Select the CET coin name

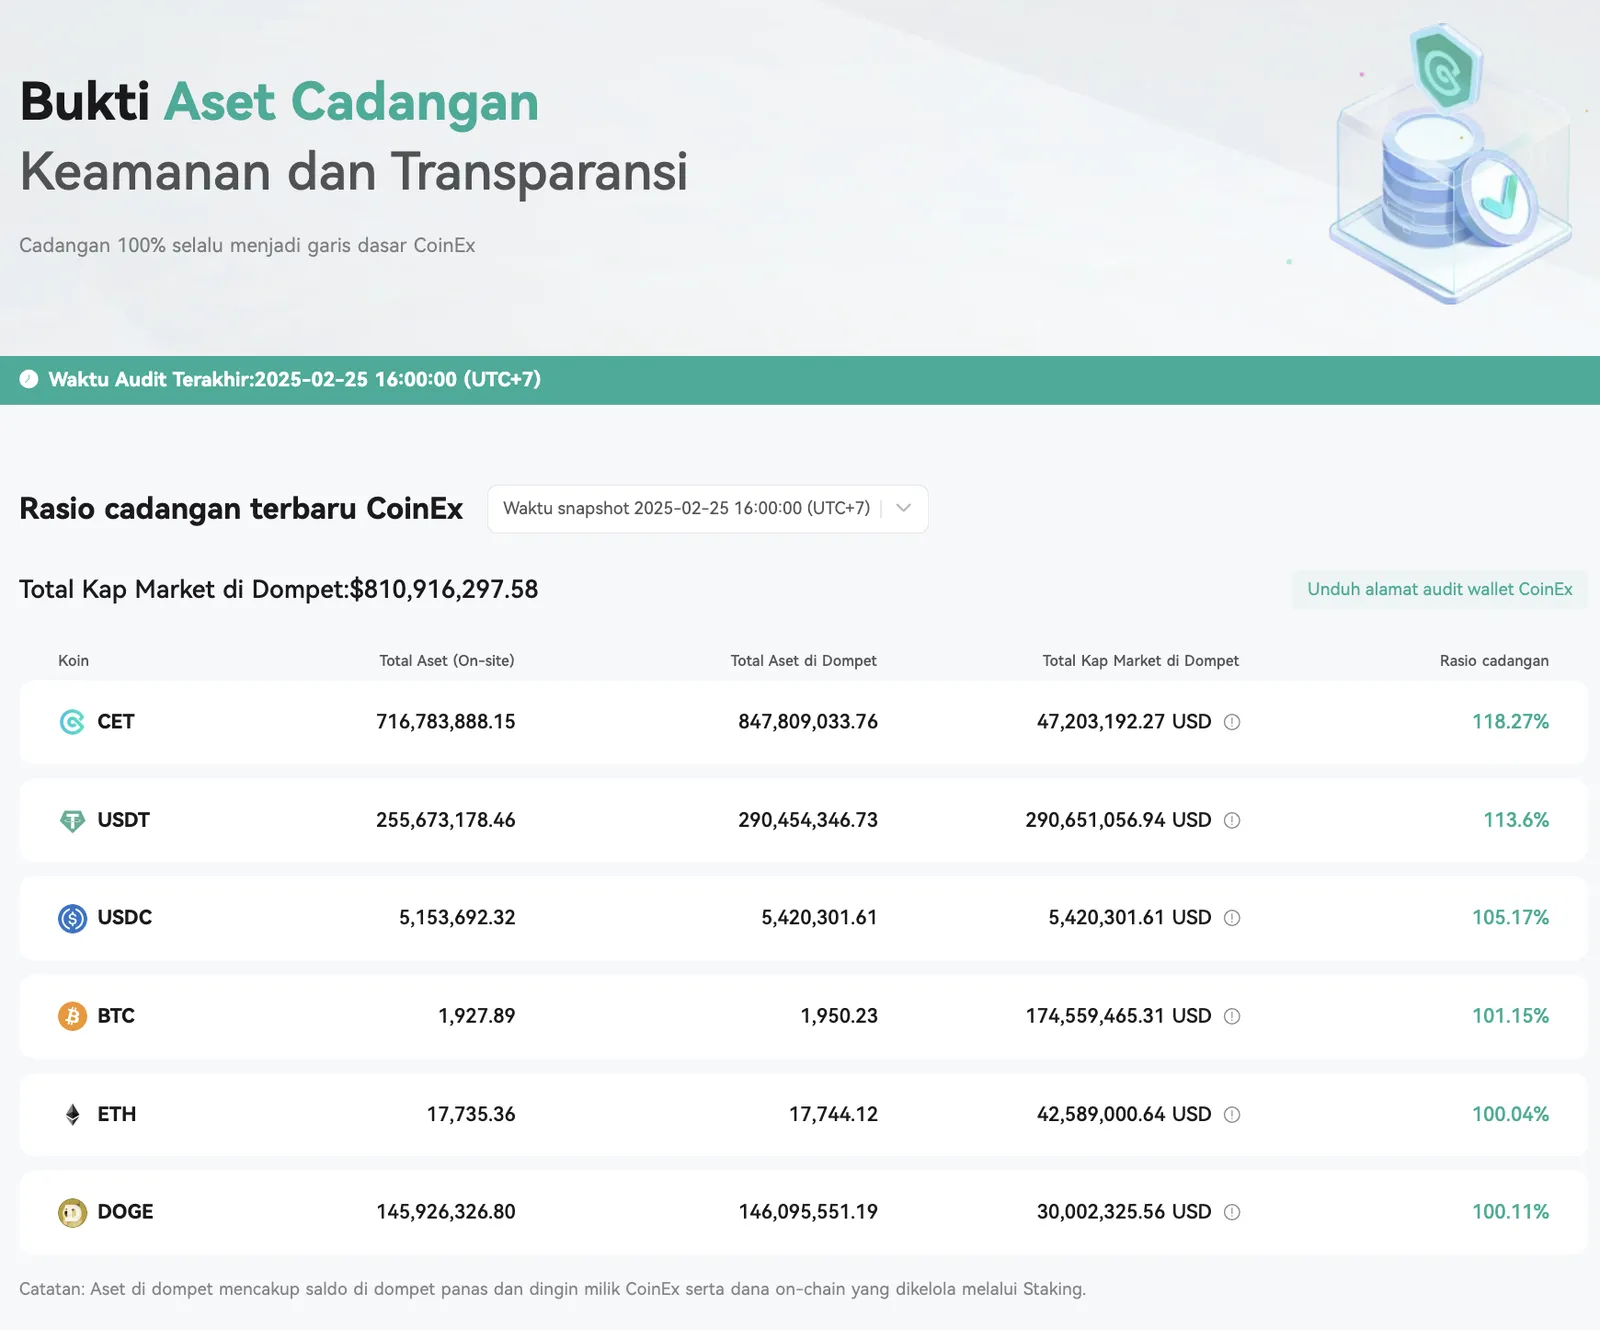click(116, 722)
